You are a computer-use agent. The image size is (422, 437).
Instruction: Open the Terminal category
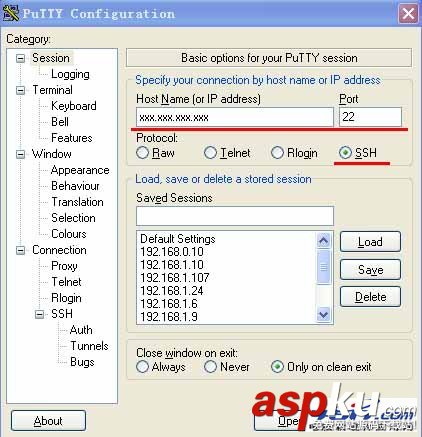52,90
